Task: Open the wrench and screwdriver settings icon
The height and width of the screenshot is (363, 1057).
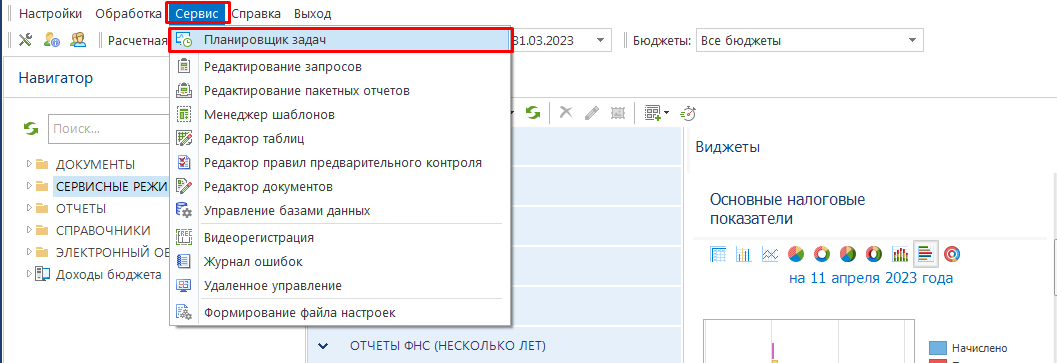Action: click(25, 40)
